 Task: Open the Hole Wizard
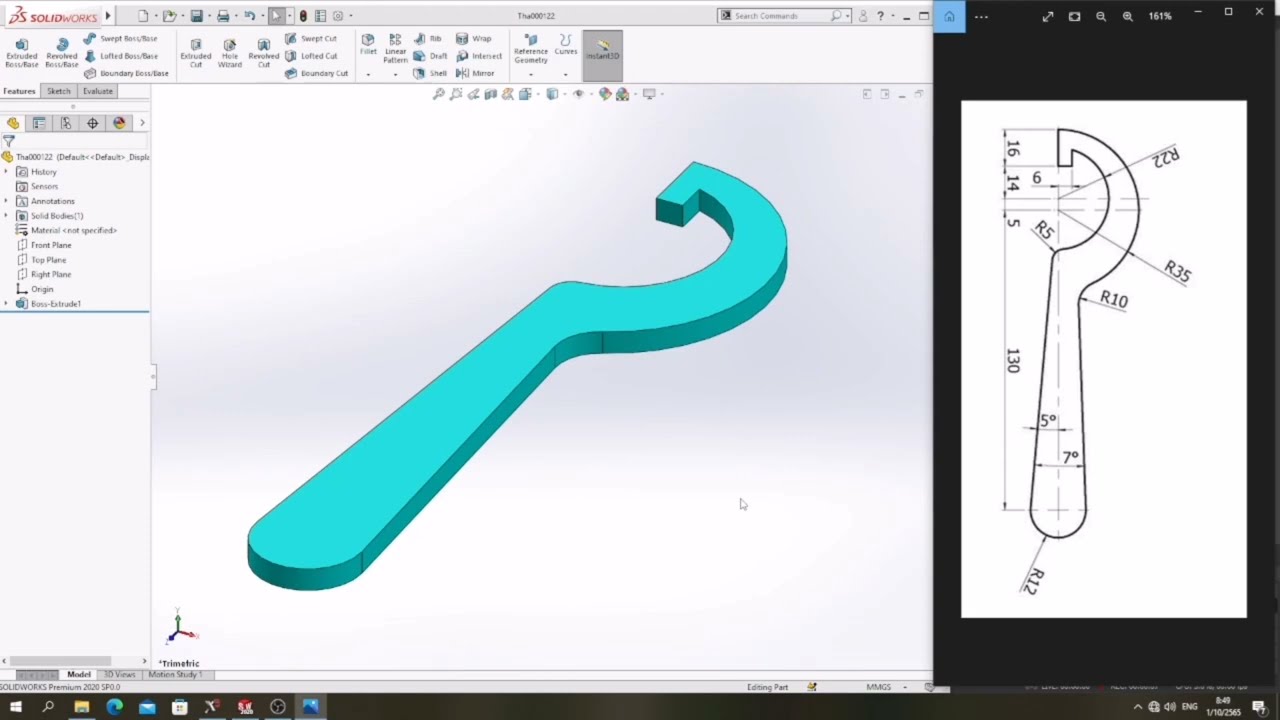230,53
